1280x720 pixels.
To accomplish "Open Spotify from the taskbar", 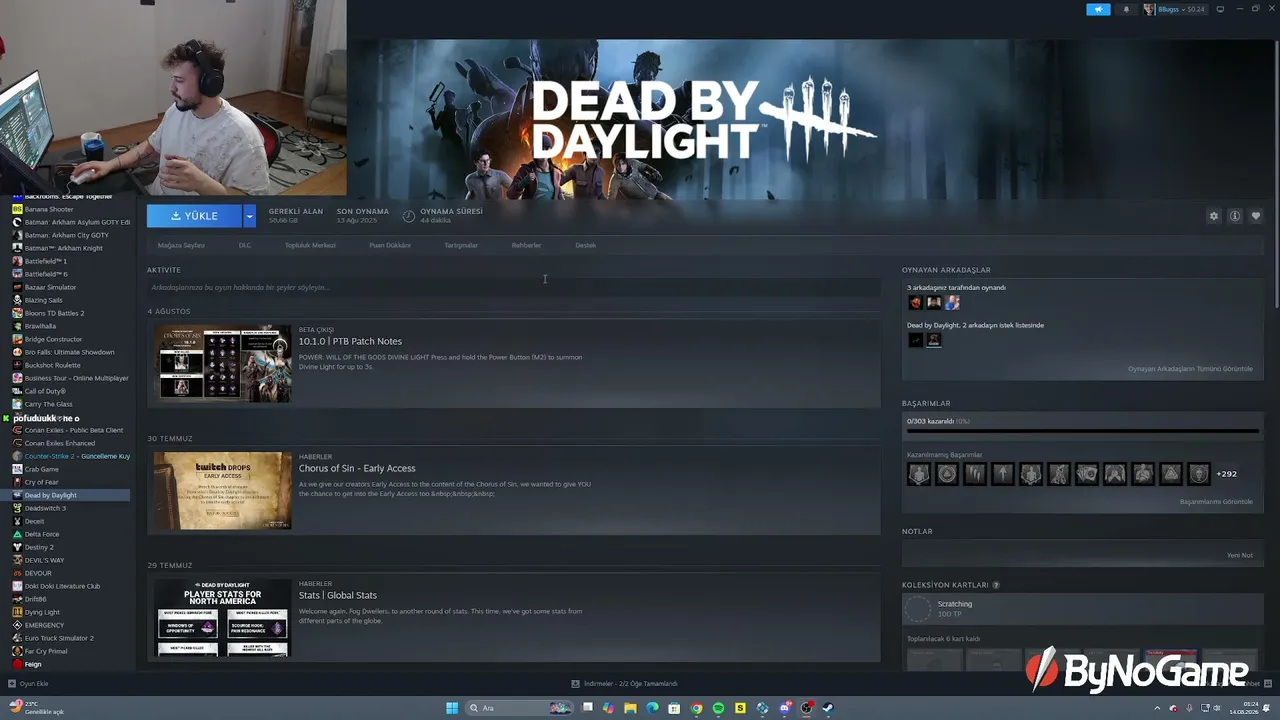I will click(718, 708).
